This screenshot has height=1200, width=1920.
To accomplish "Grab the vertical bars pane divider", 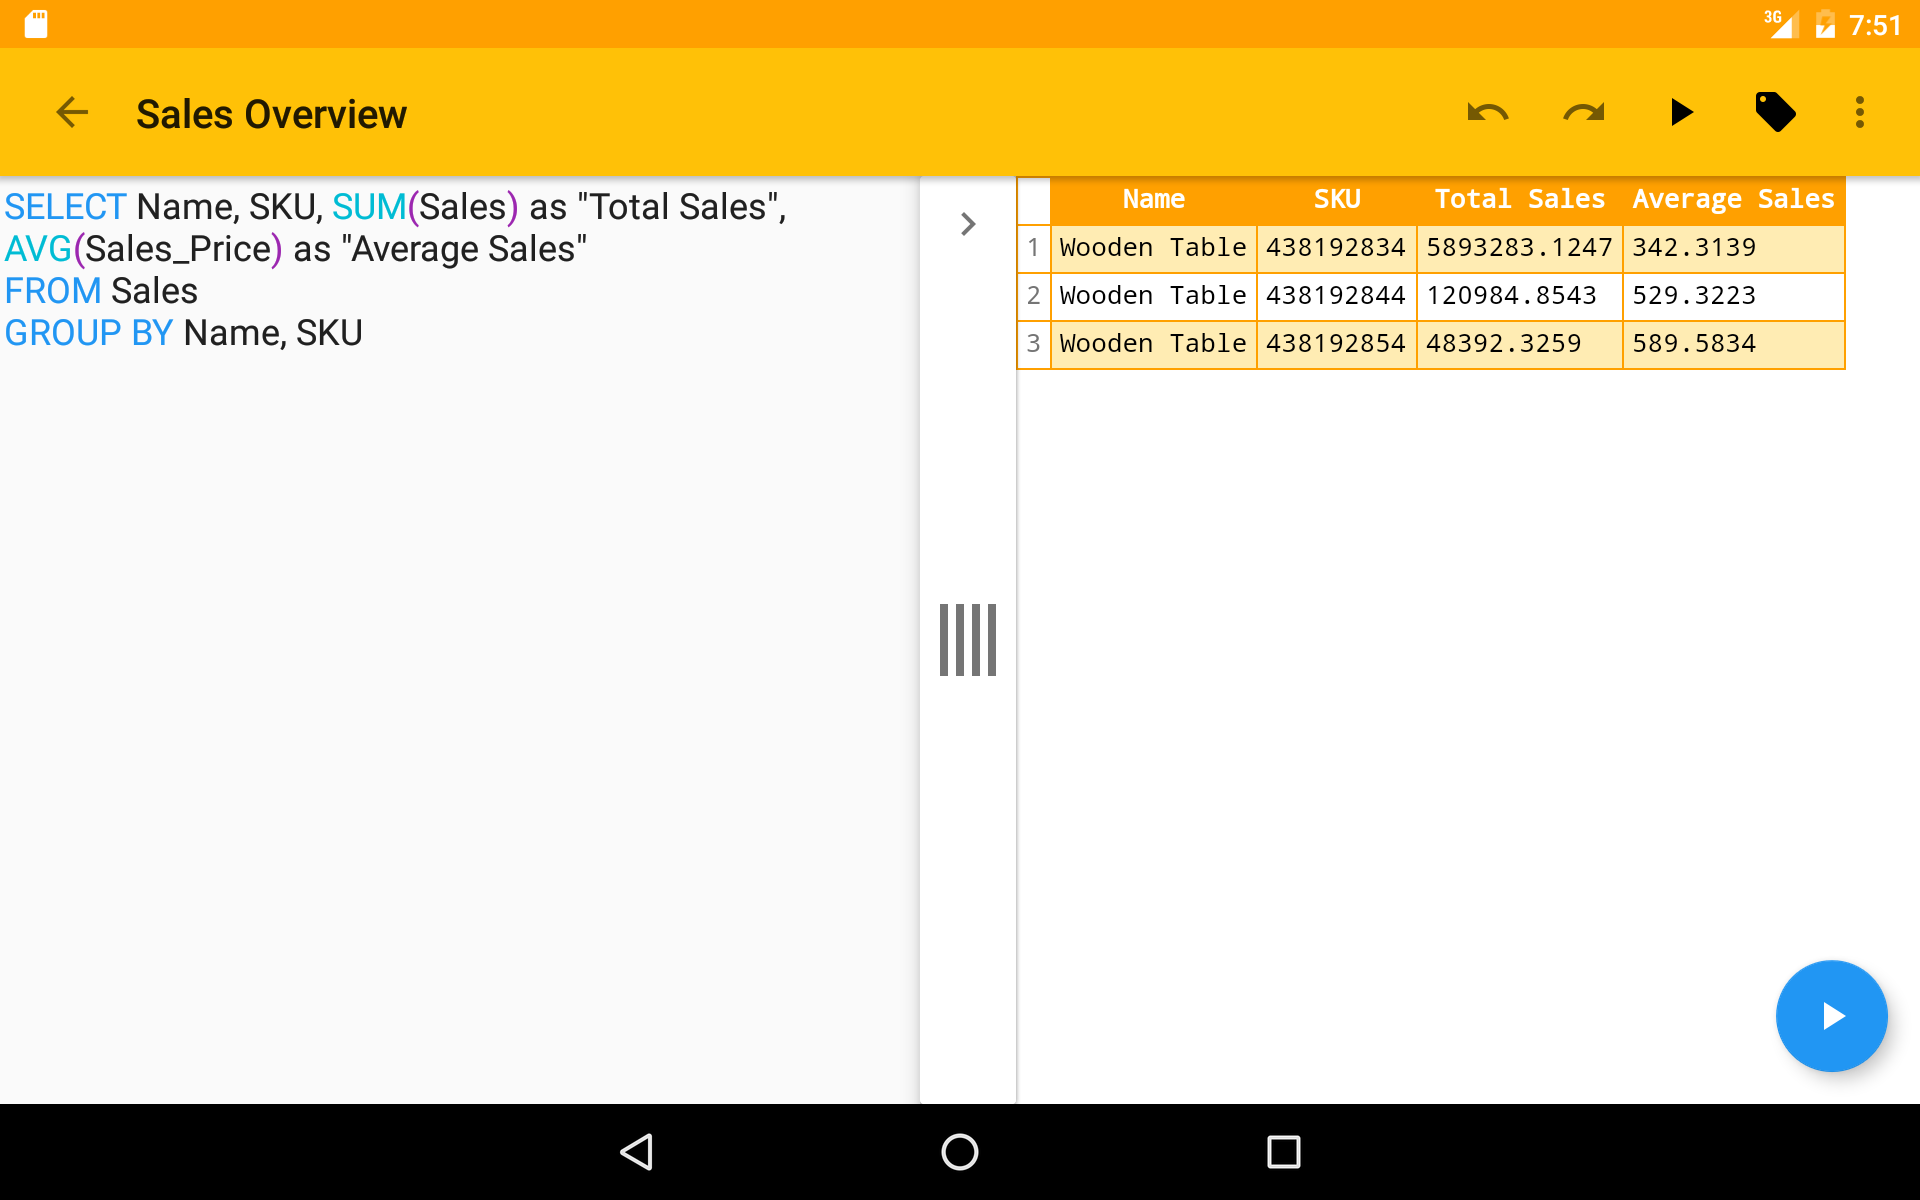I will click(967, 640).
